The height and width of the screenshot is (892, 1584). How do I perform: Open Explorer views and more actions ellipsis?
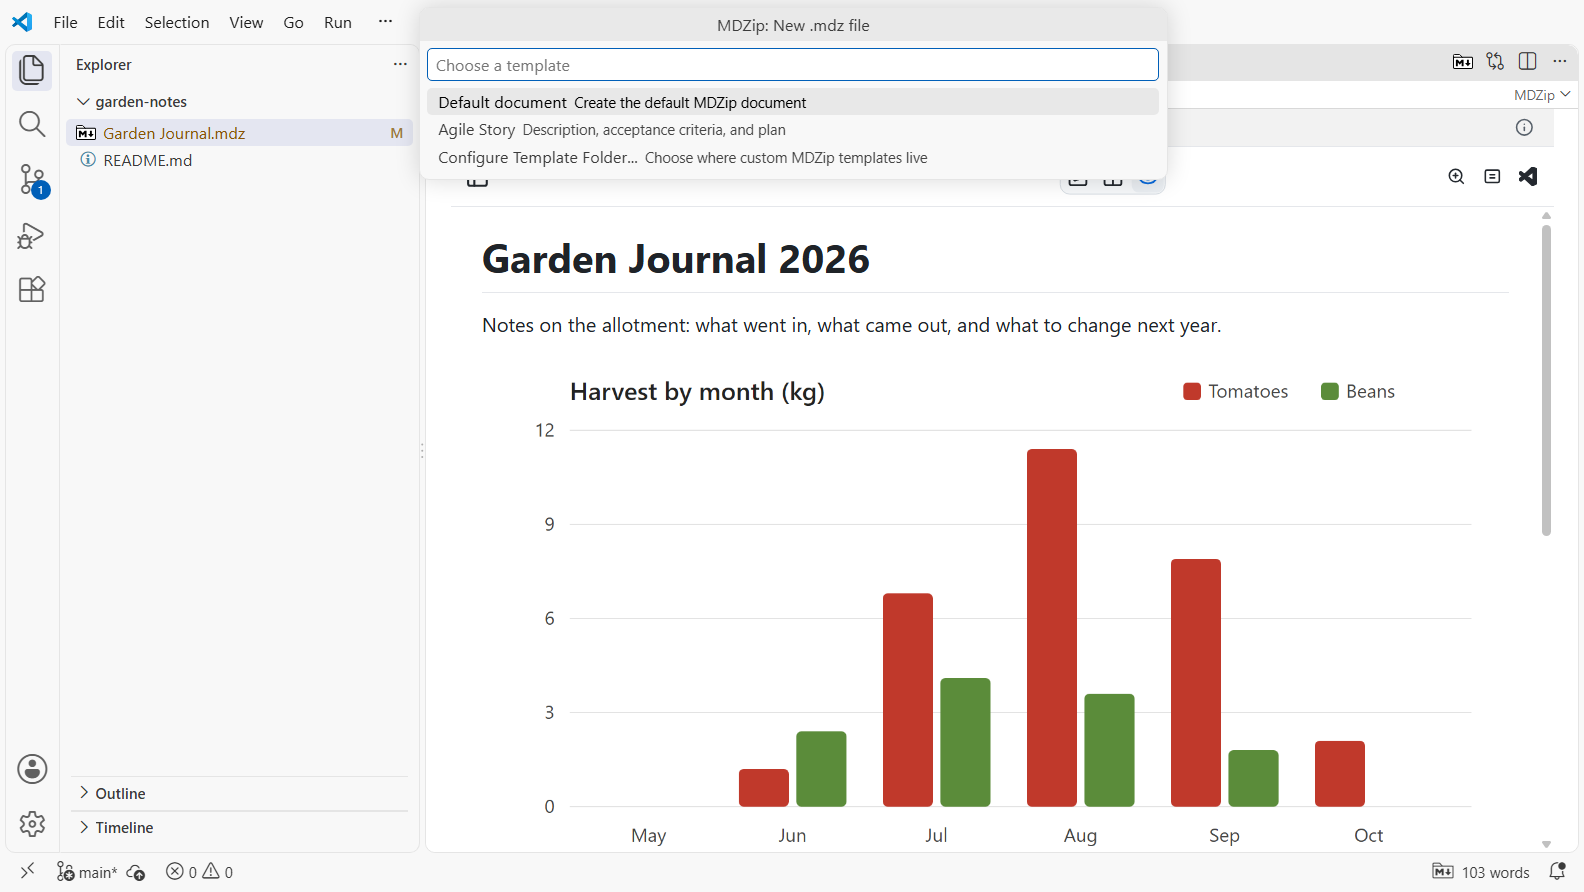click(400, 64)
